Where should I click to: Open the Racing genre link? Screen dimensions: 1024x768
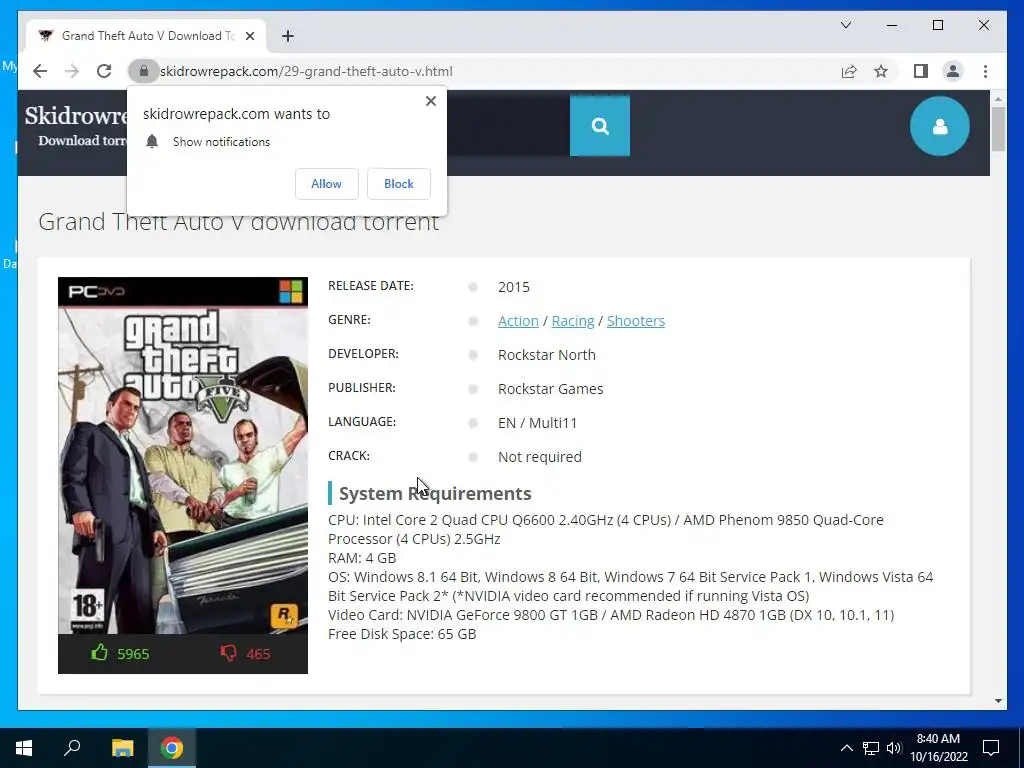[573, 321]
